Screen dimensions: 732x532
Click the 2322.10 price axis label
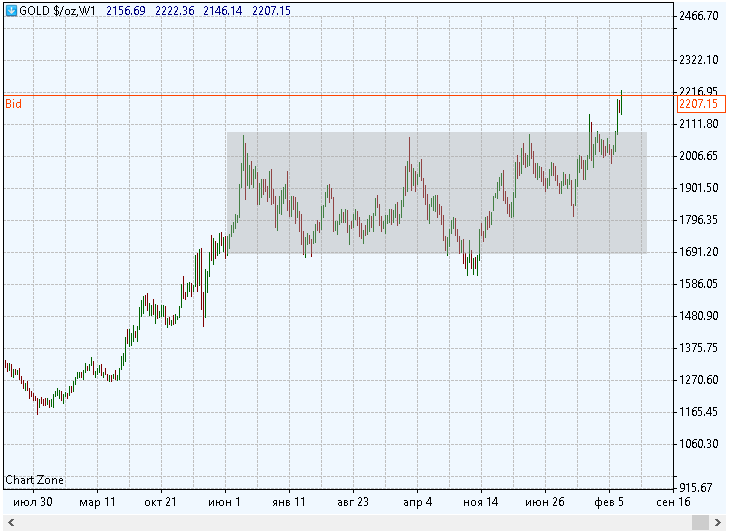(698, 60)
